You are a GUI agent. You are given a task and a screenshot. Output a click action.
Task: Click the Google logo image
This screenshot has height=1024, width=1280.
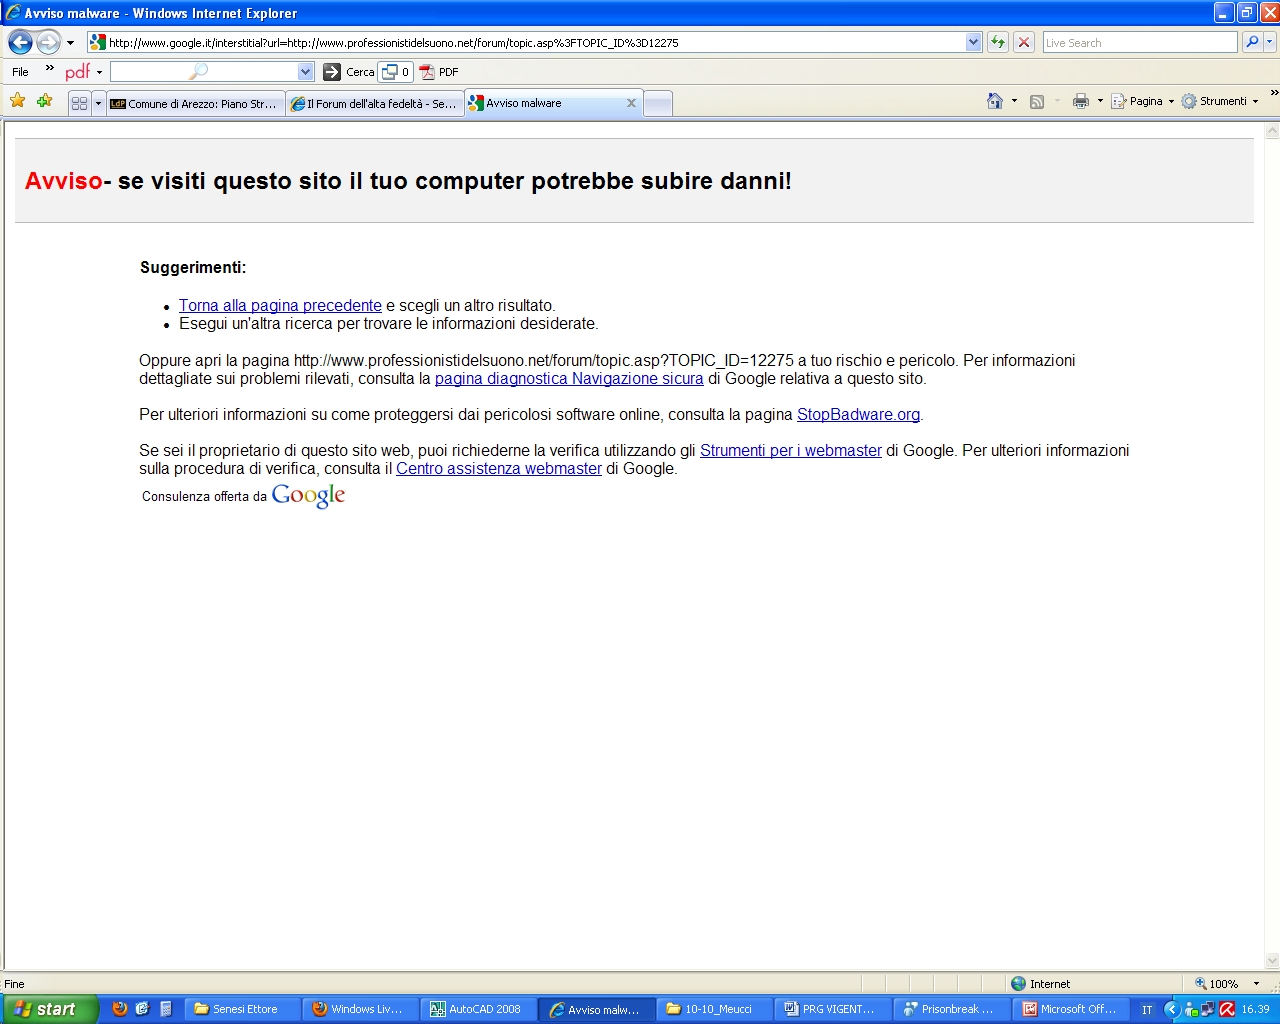pyautogui.click(x=308, y=496)
